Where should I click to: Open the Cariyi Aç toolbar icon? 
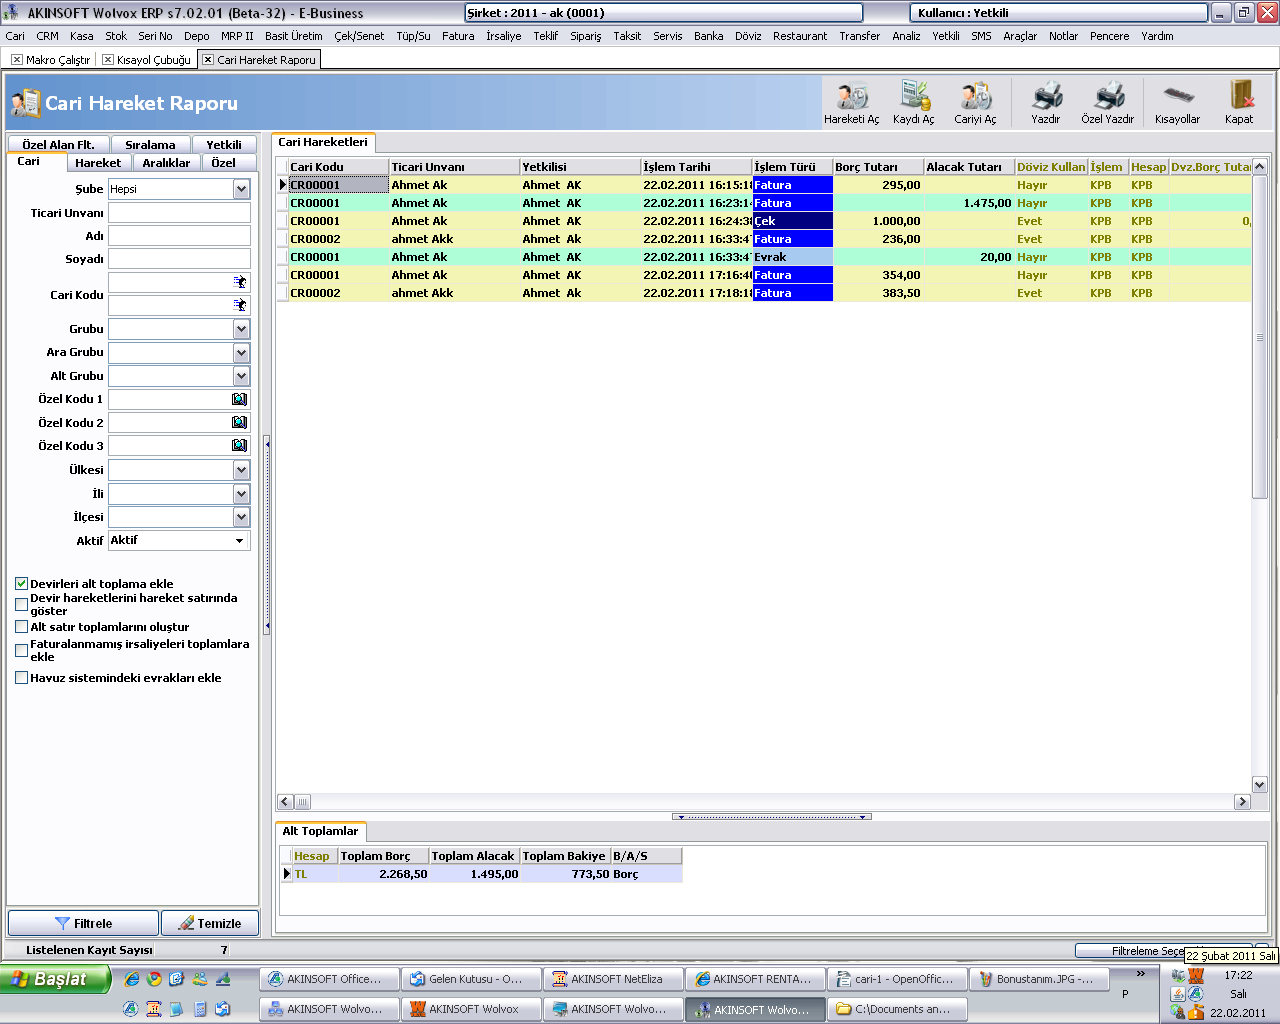(x=975, y=103)
